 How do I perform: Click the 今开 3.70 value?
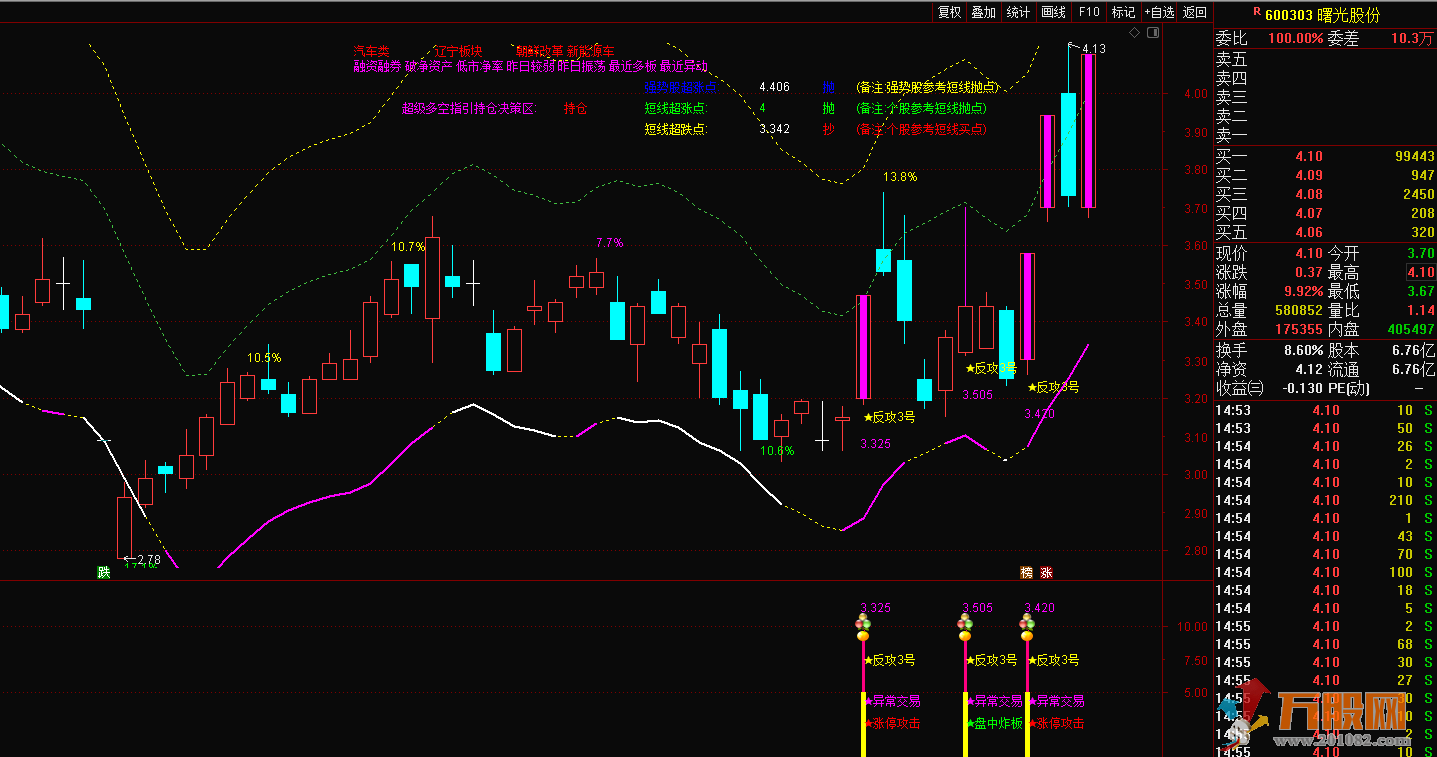[1420, 254]
